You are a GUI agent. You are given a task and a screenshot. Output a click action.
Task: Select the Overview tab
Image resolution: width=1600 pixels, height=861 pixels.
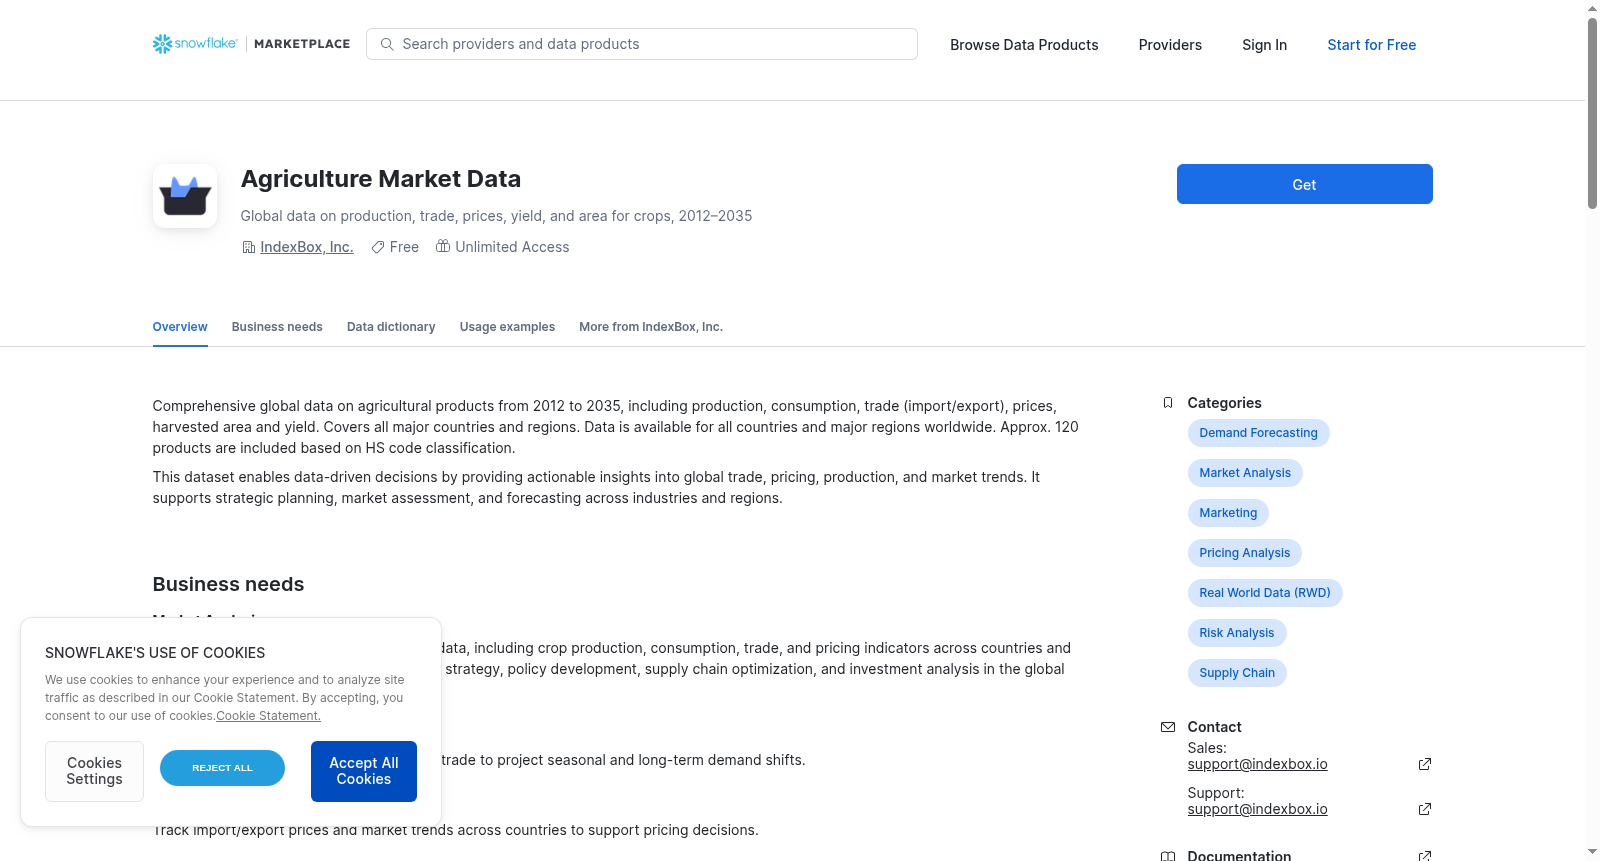(180, 327)
